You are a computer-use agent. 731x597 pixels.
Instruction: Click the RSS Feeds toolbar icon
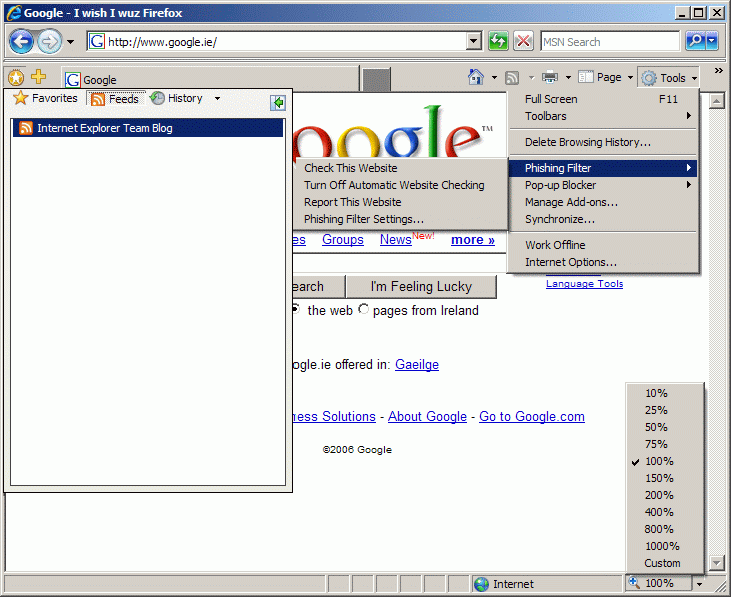[x=512, y=78]
